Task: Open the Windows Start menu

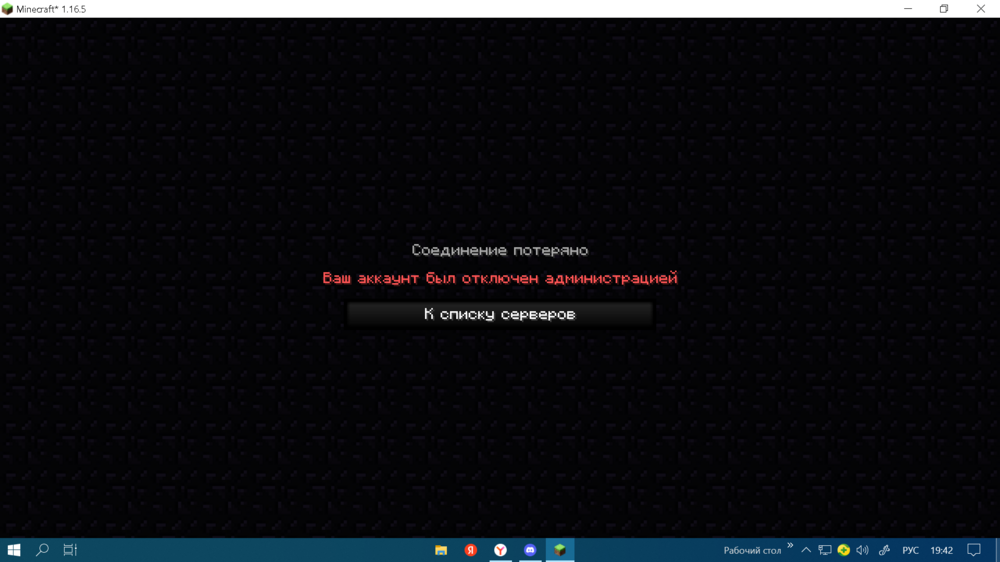Action: (x=13, y=550)
